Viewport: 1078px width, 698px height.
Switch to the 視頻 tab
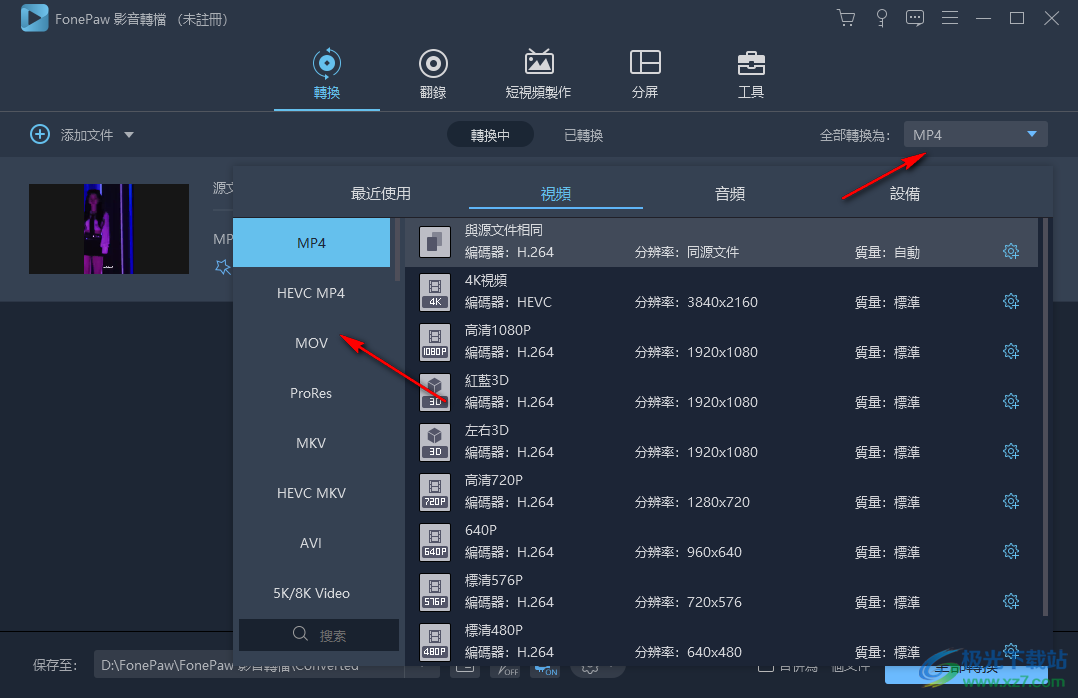tap(556, 194)
